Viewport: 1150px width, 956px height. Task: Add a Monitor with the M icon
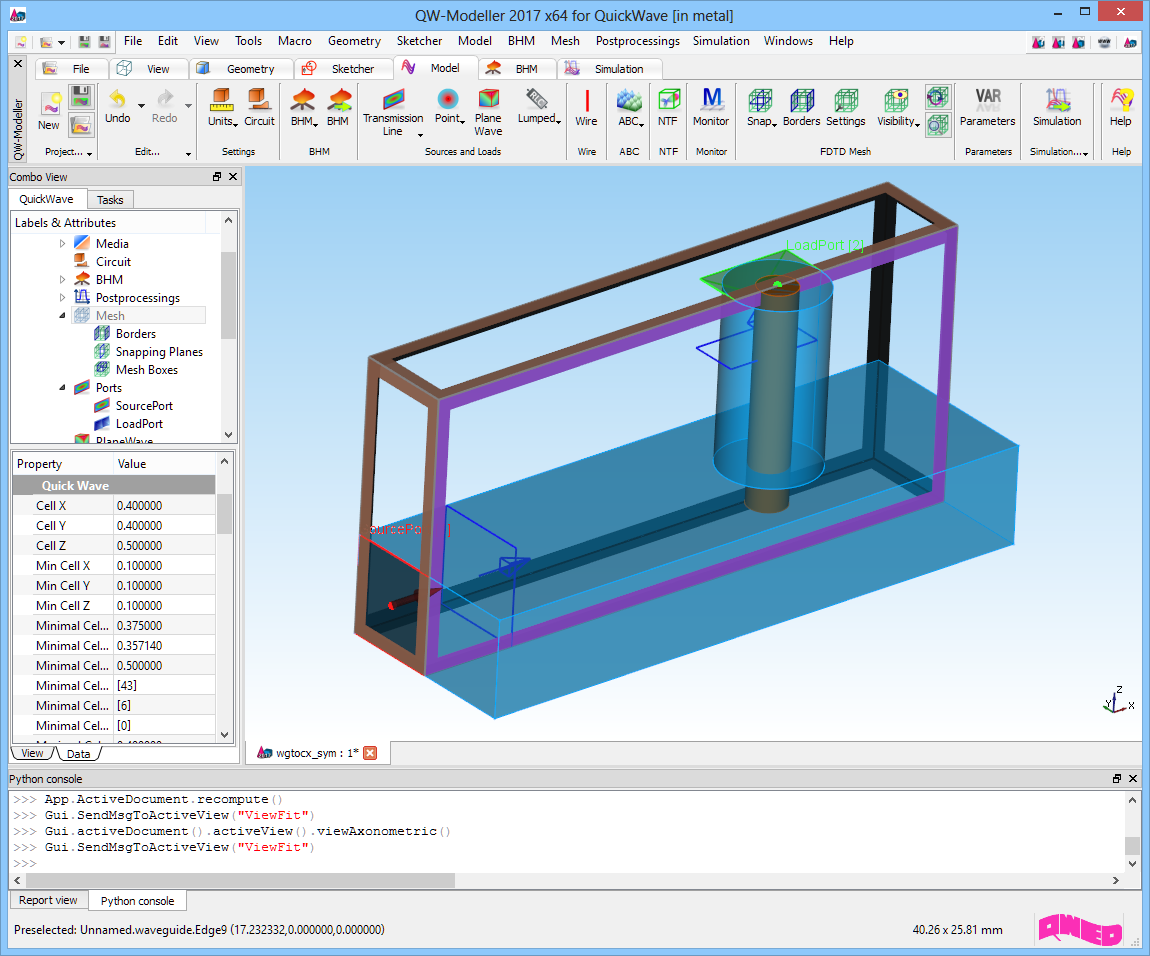pos(711,107)
